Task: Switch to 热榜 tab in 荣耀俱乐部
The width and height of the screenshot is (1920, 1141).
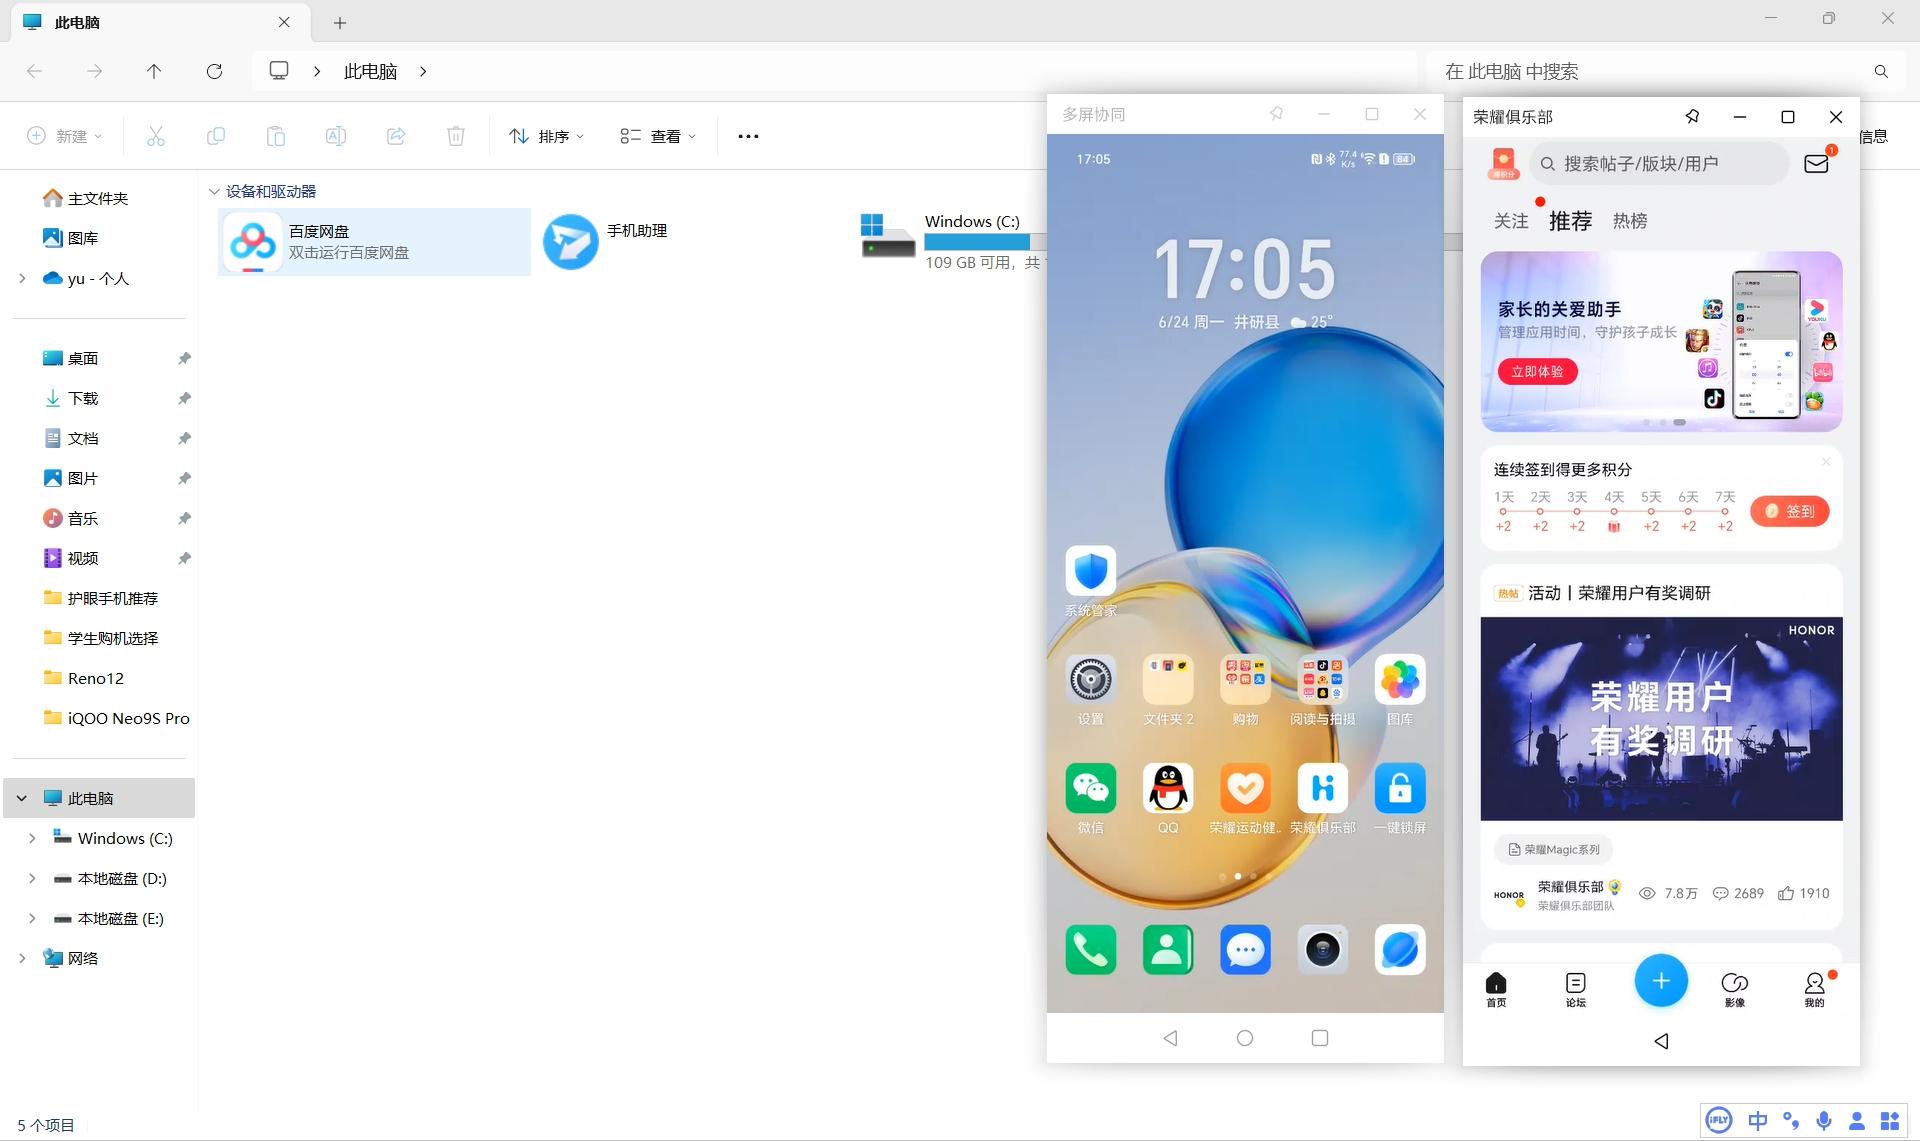Action: coord(1630,221)
